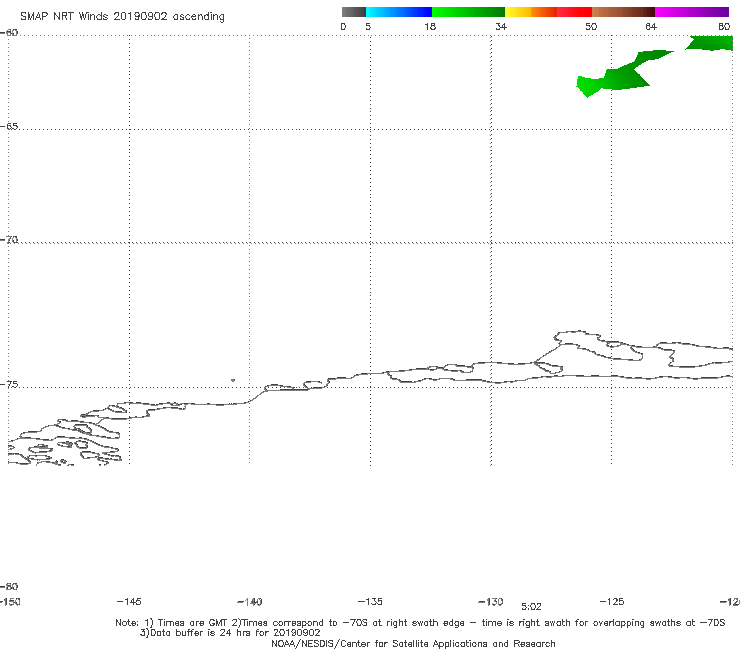The width and height of the screenshot is (740, 650).
Task: Click the longitude label '-145'
Action: pos(129,602)
